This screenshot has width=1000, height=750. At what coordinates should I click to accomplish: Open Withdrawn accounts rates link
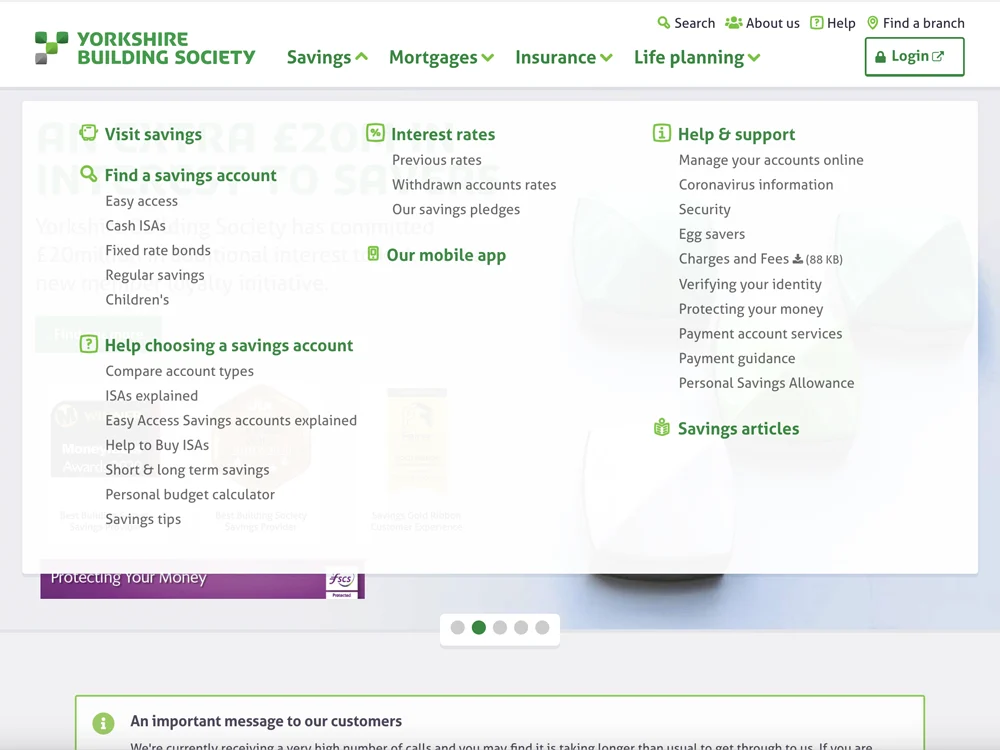point(474,185)
